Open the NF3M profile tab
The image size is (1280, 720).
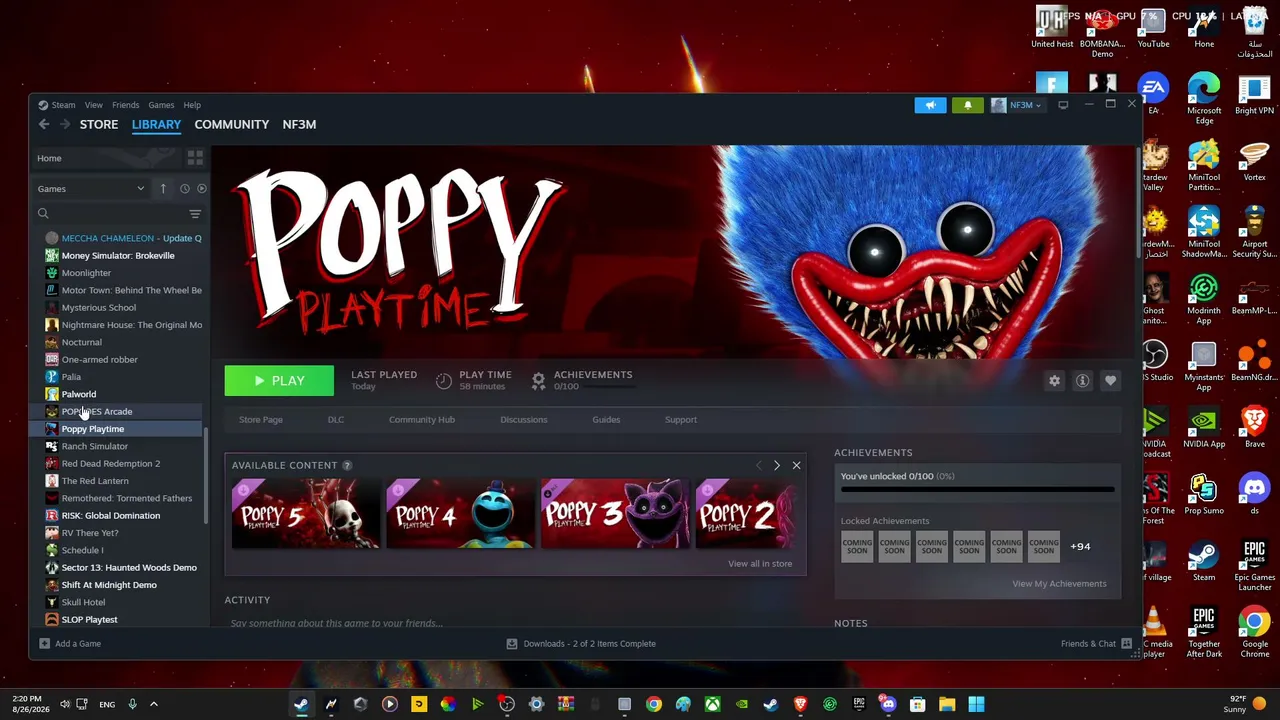click(299, 124)
